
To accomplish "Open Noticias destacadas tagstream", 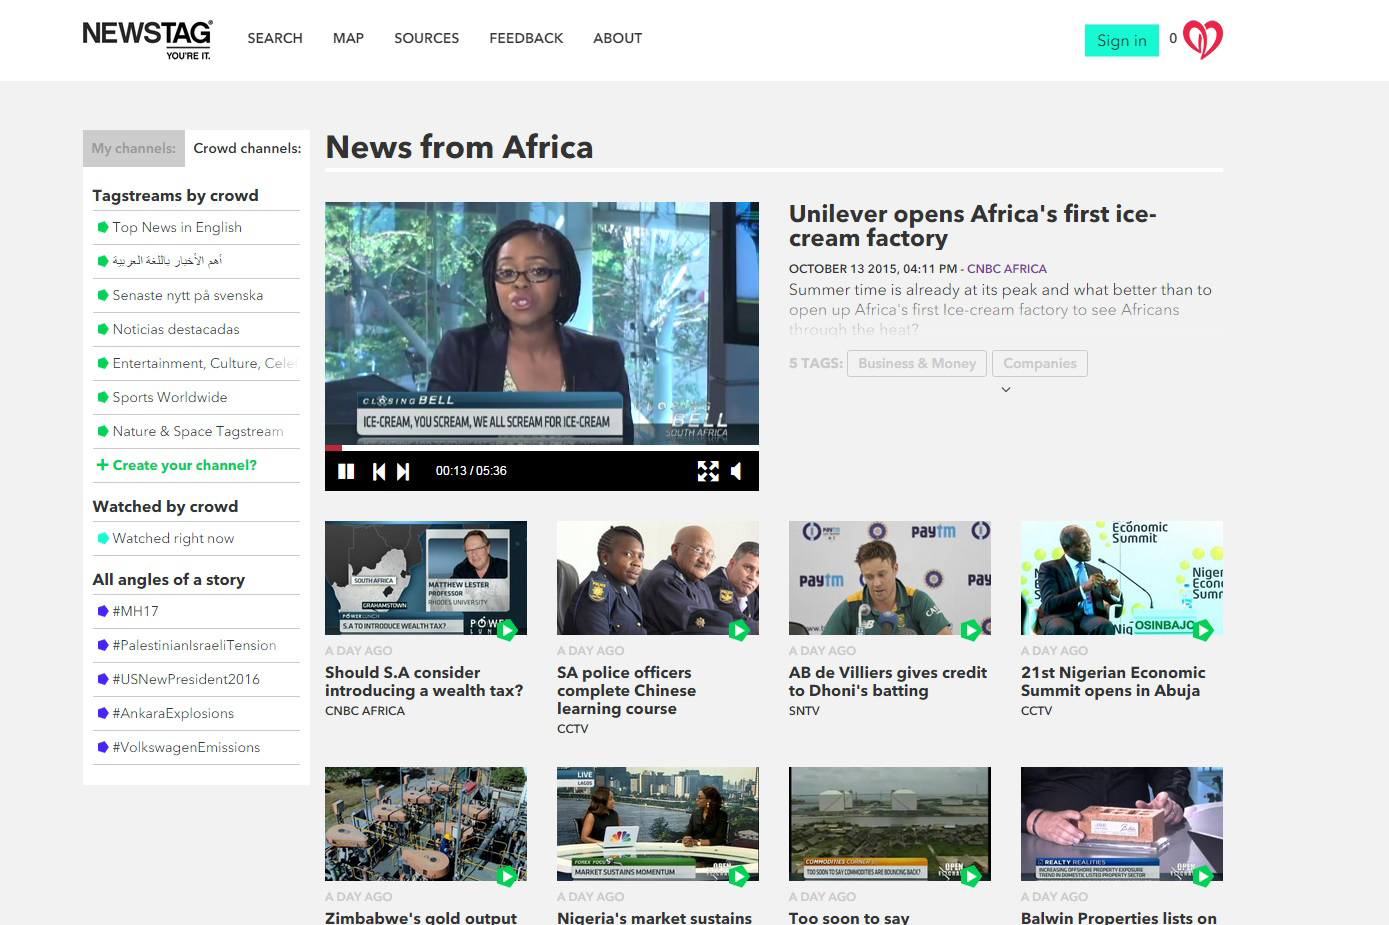I will point(176,329).
